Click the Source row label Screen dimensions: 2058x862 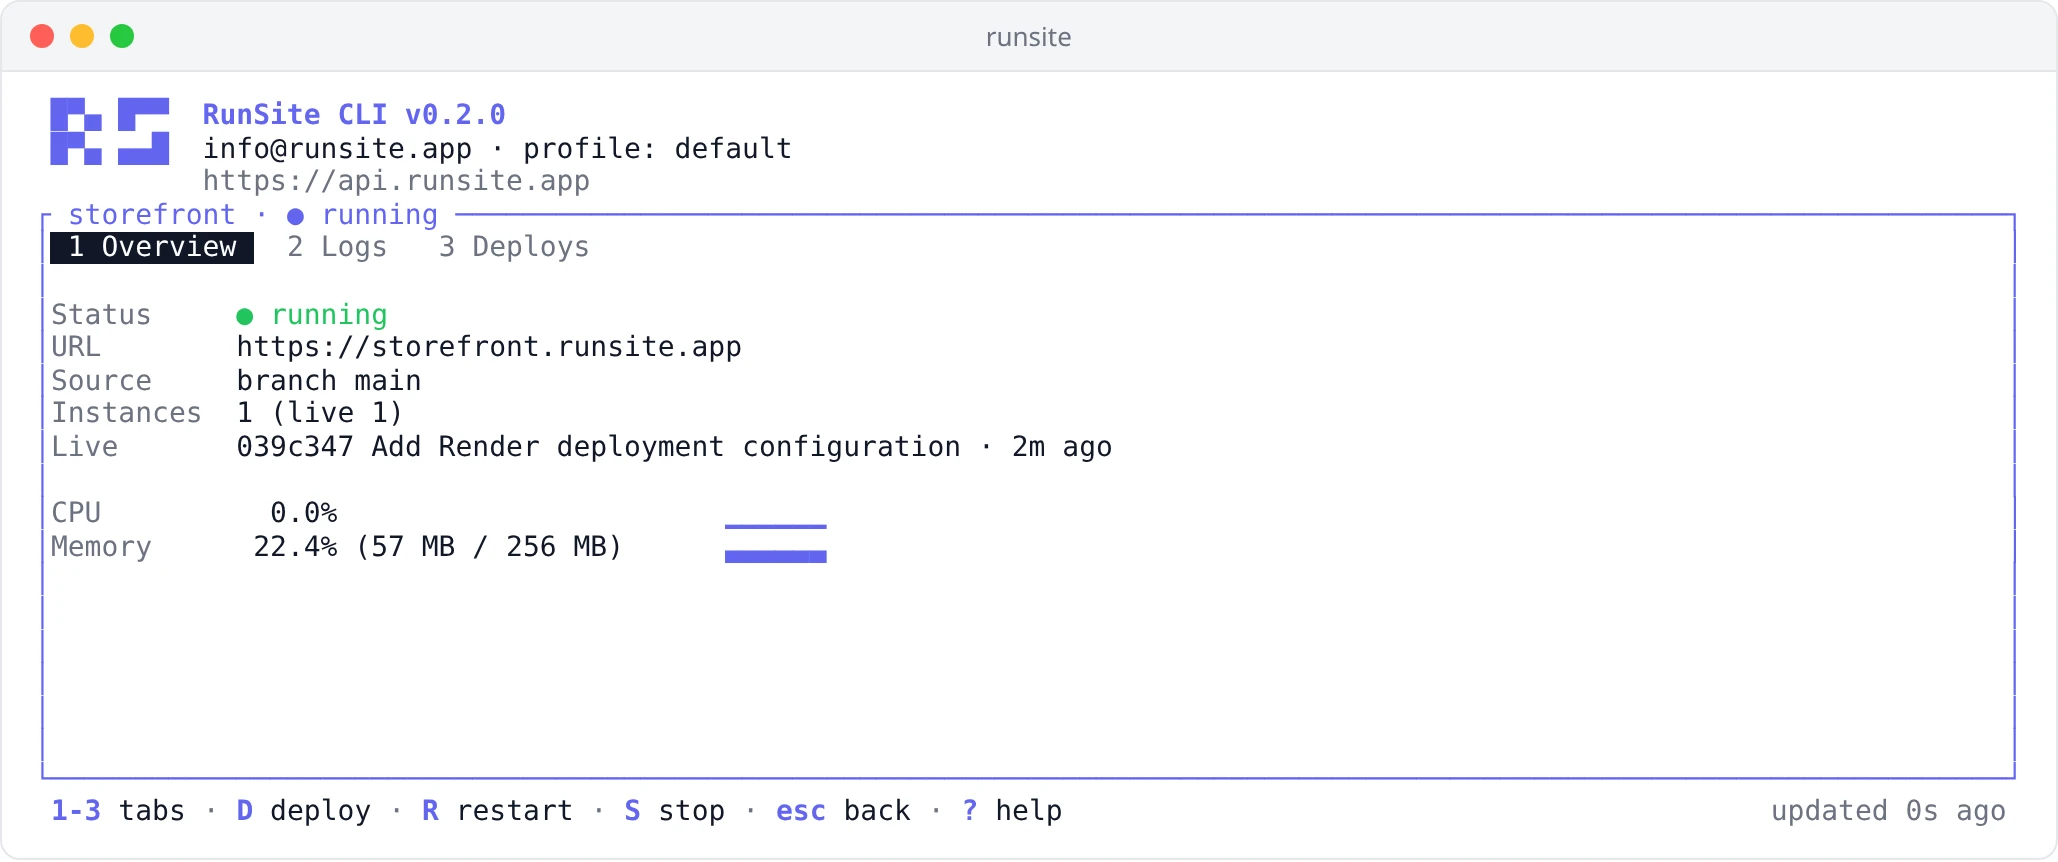(101, 381)
